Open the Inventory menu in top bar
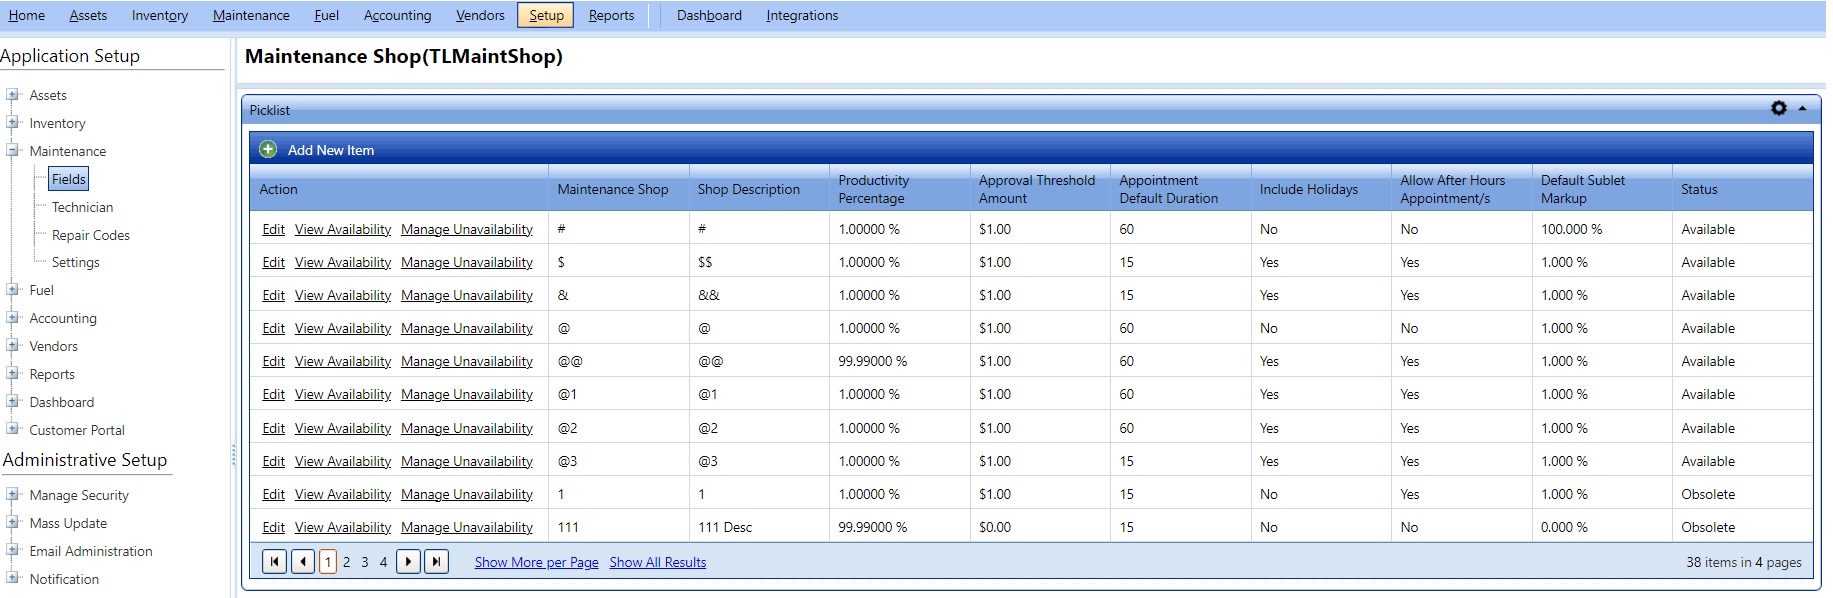The image size is (1833, 598). [x=160, y=15]
